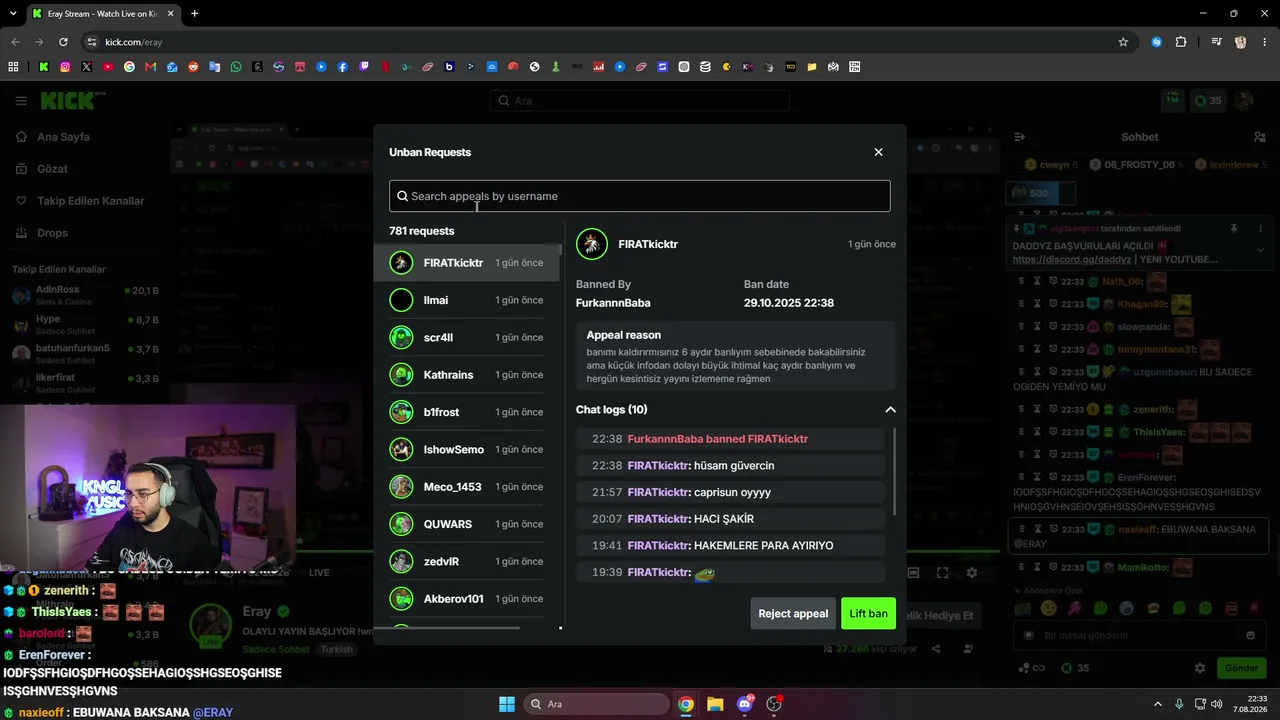Screen dimensions: 1280x720
Task: Select the FIRATkicktr unban request
Action: (467, 263)
